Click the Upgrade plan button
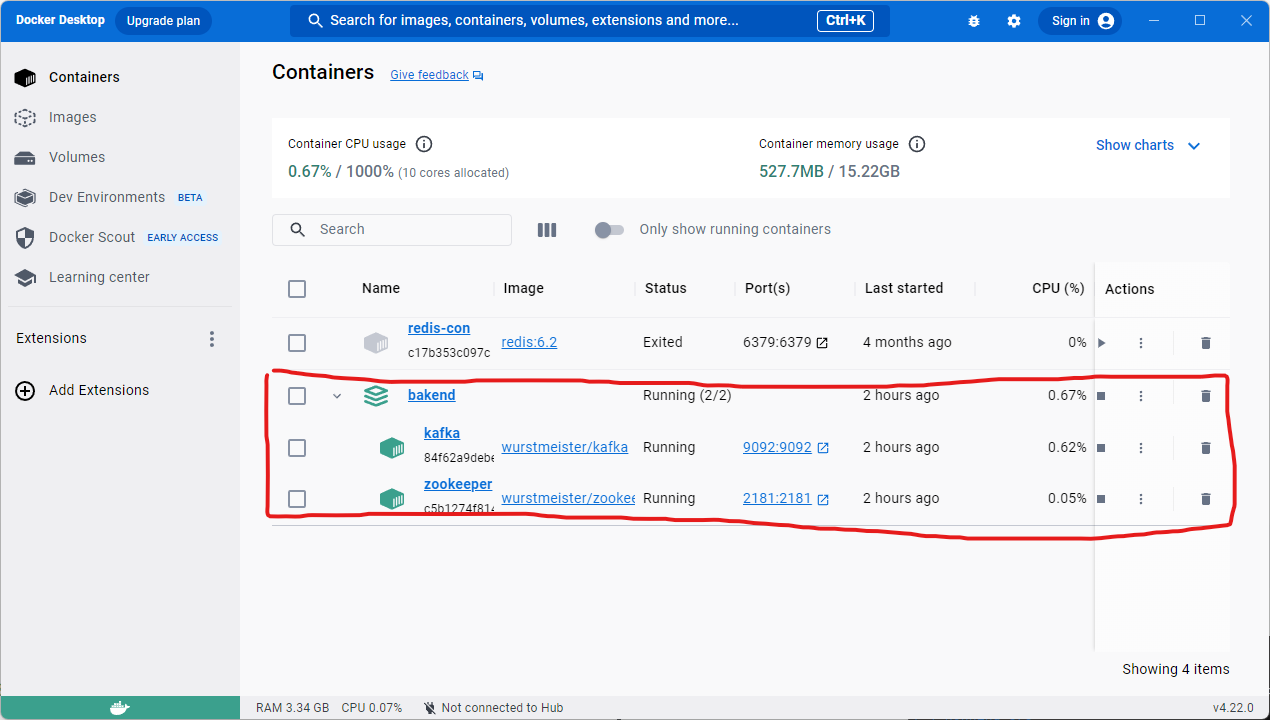1270x720 pixels. pyautogui.click(x=163, y=21)
